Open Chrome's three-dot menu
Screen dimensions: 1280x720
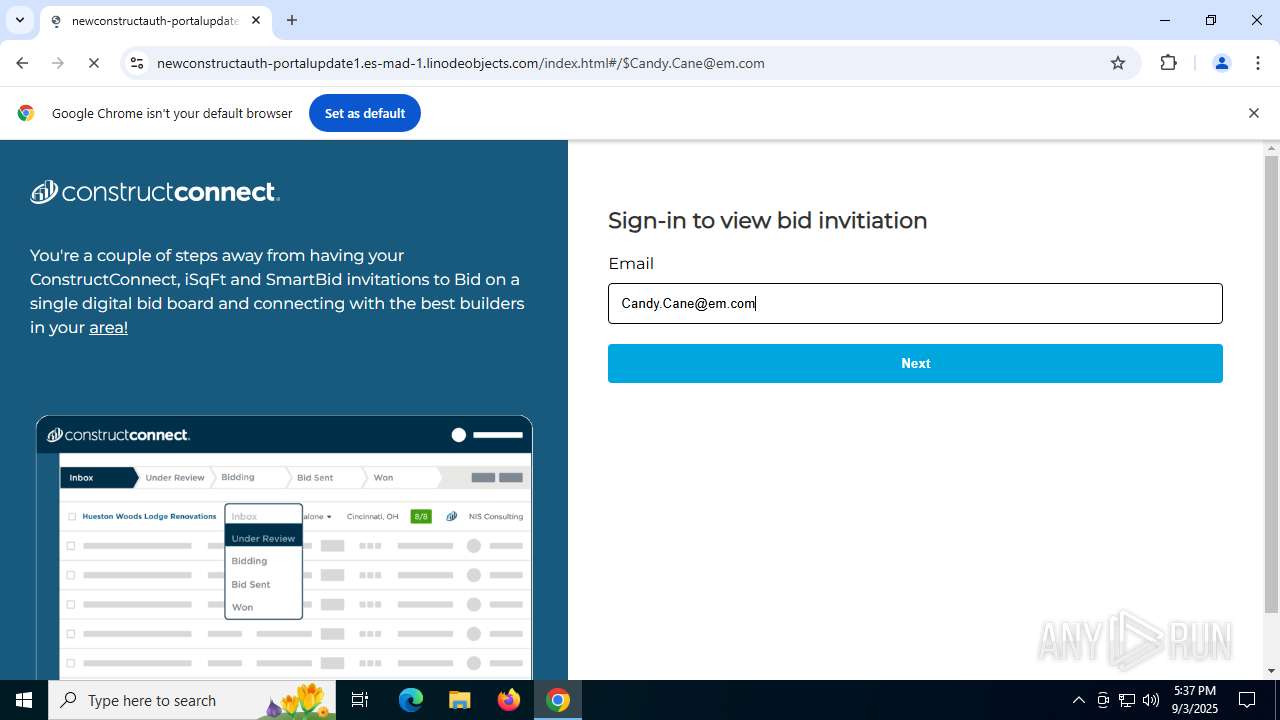click(x=1257, y=63)
